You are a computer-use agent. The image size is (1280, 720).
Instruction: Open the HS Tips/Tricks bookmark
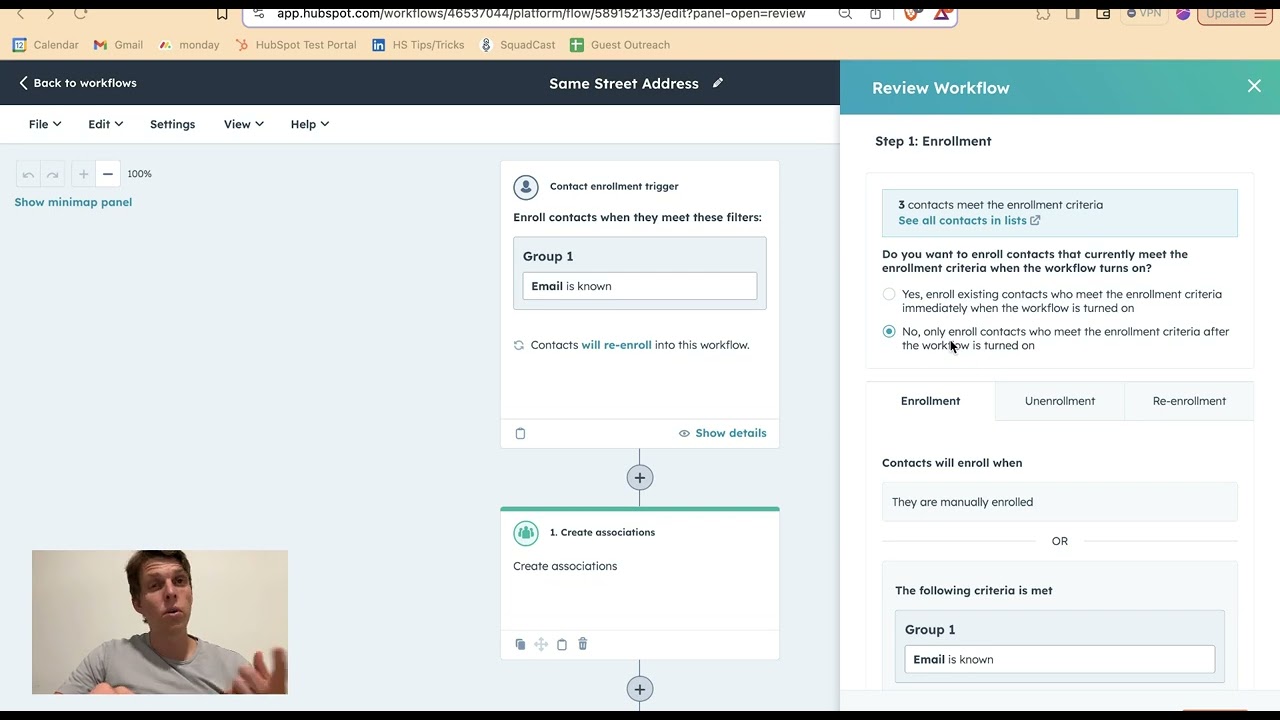pyautogui.click(x=418, y=45)
